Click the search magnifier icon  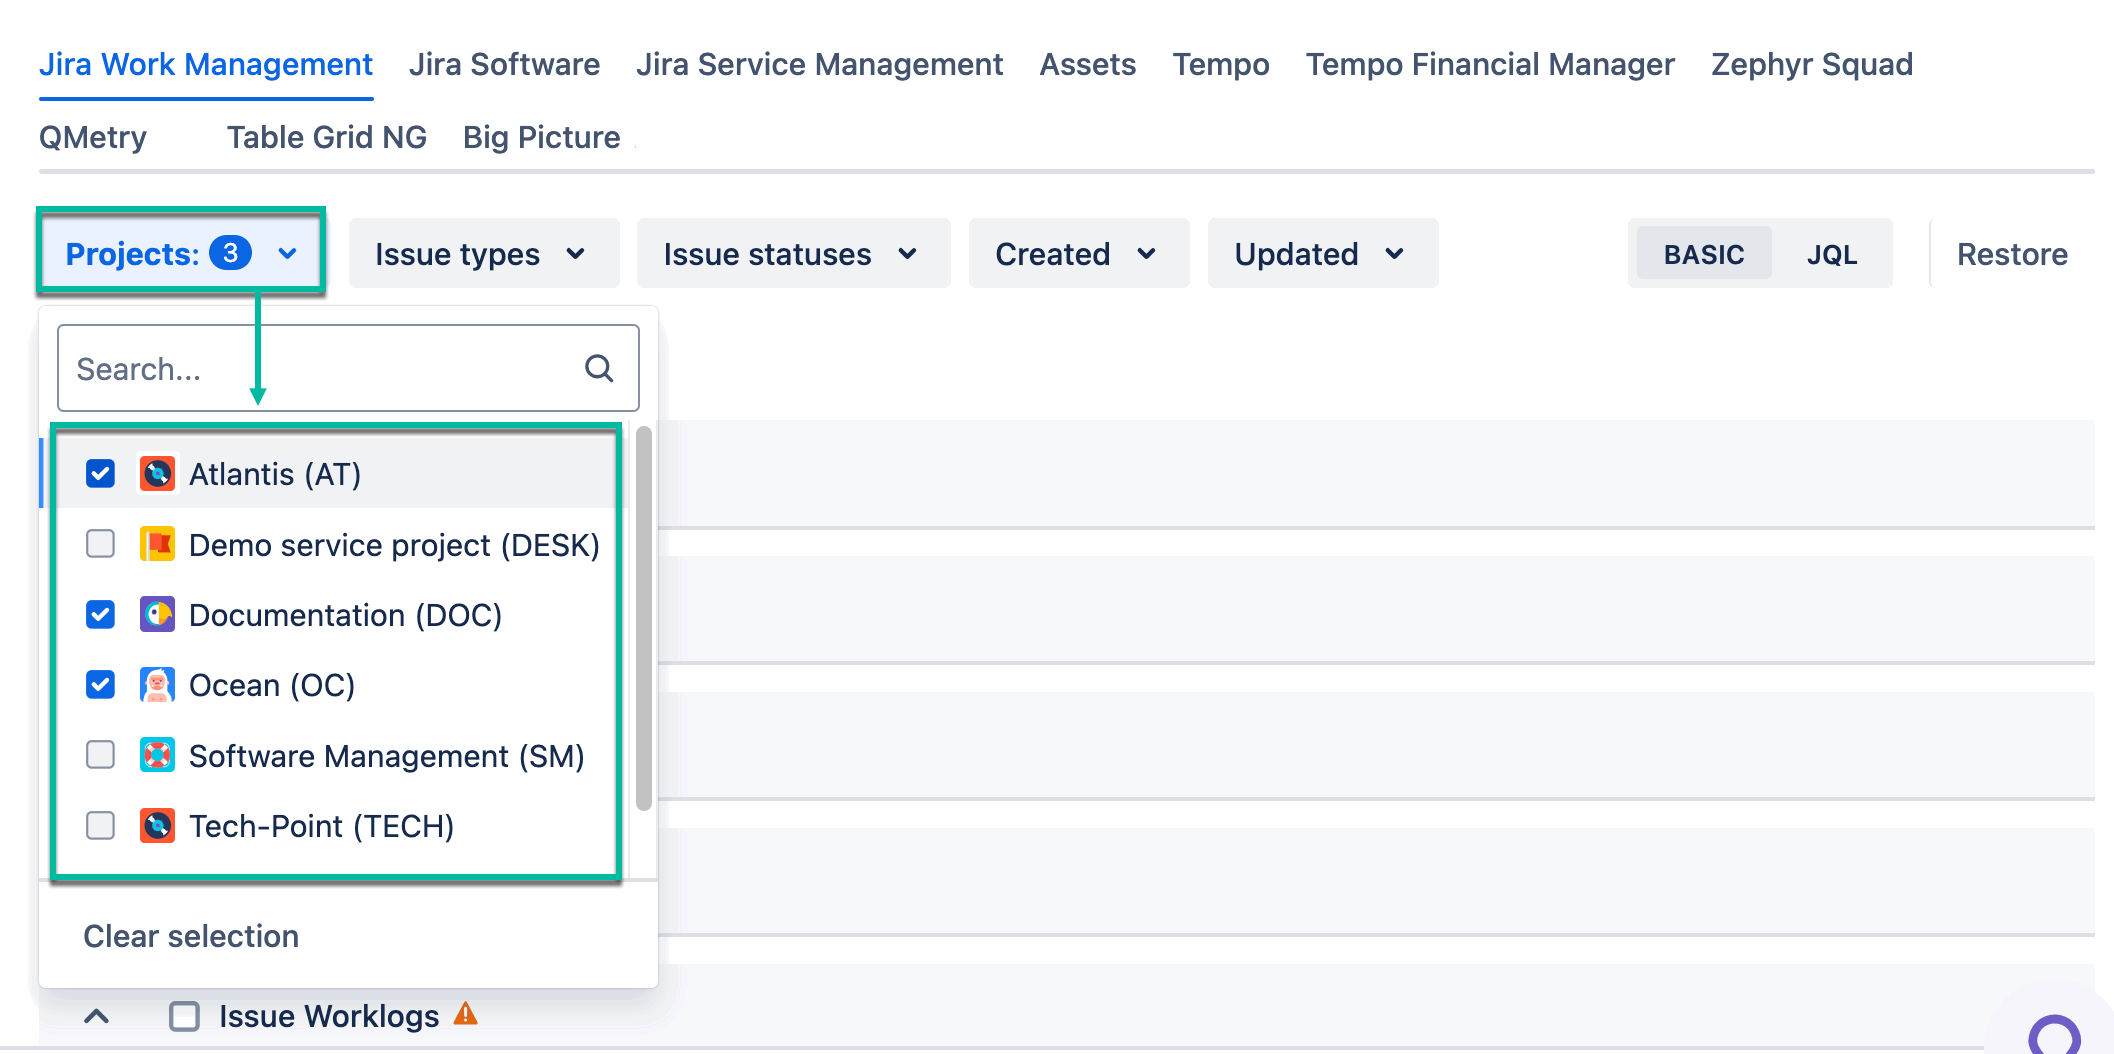[599, 369]
